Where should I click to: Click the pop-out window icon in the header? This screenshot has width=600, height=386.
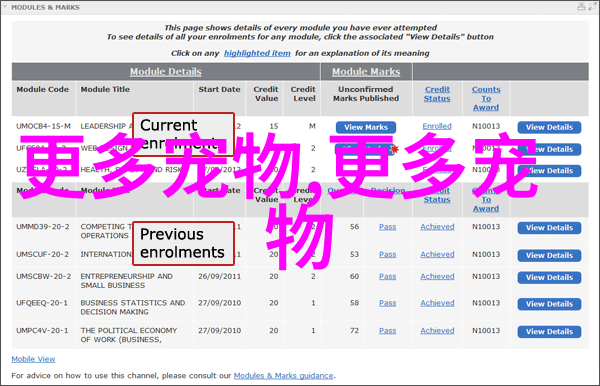click(592, 7)
